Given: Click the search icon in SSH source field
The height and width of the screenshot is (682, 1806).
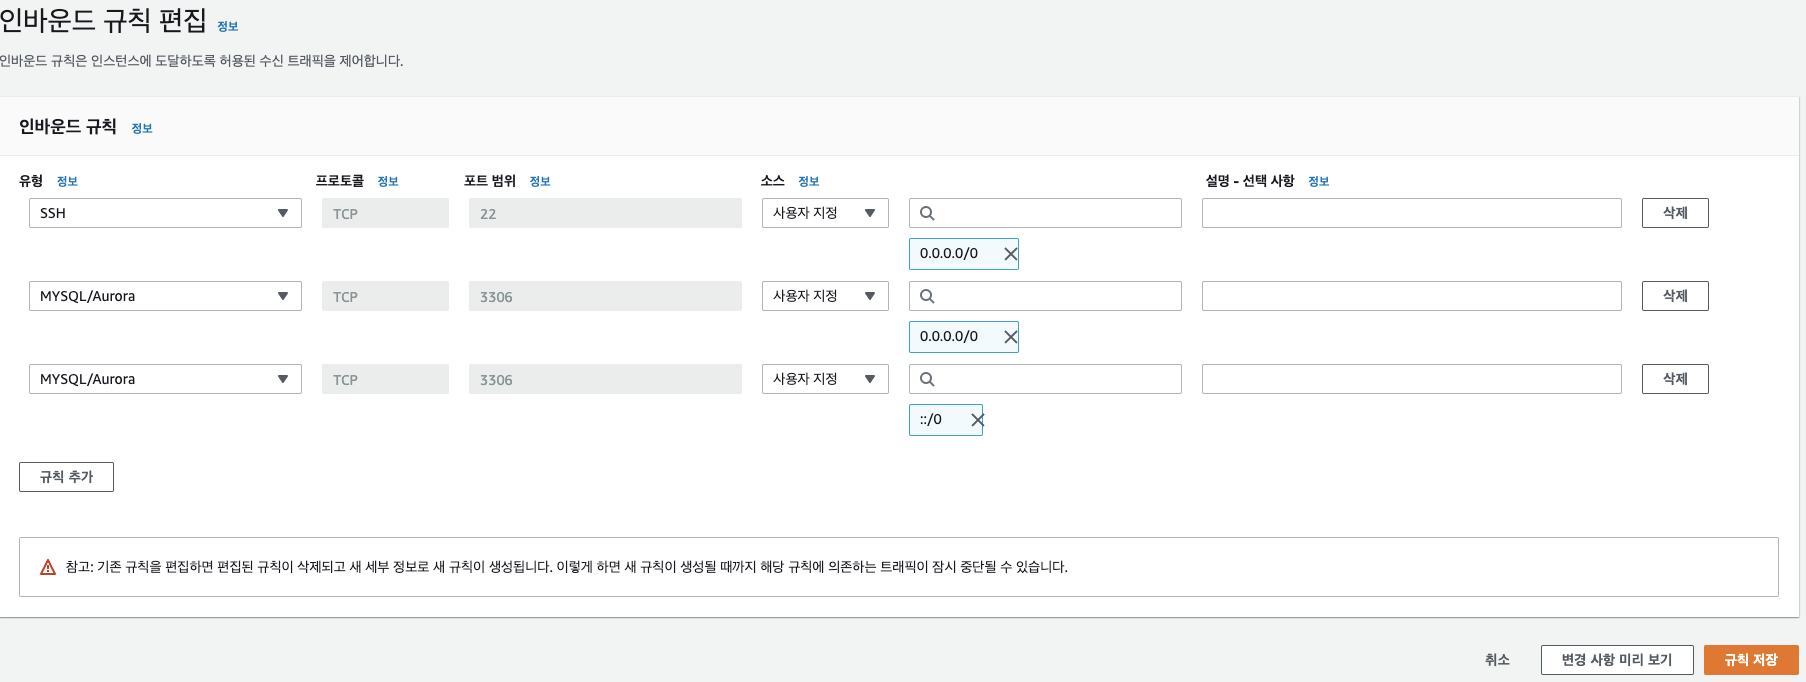Looking at the screenshot, I should pos(927,213).
